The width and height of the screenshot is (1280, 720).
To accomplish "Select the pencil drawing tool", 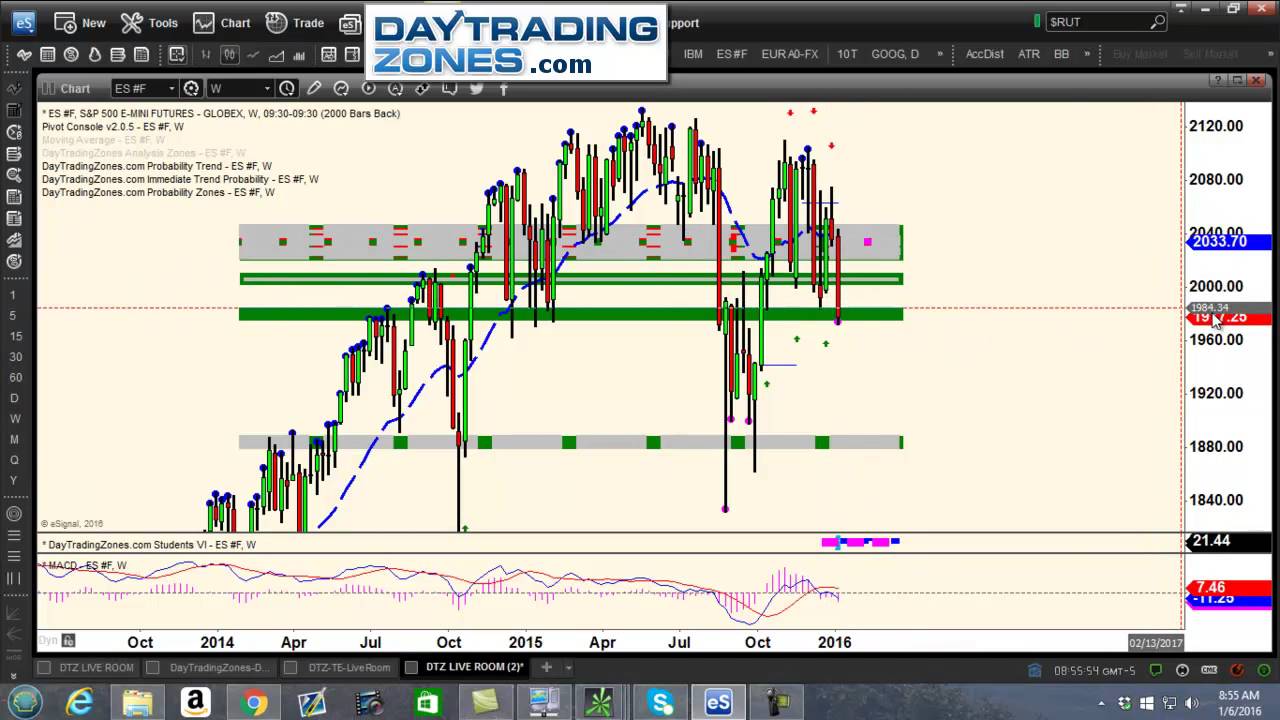I will (314, 89).
